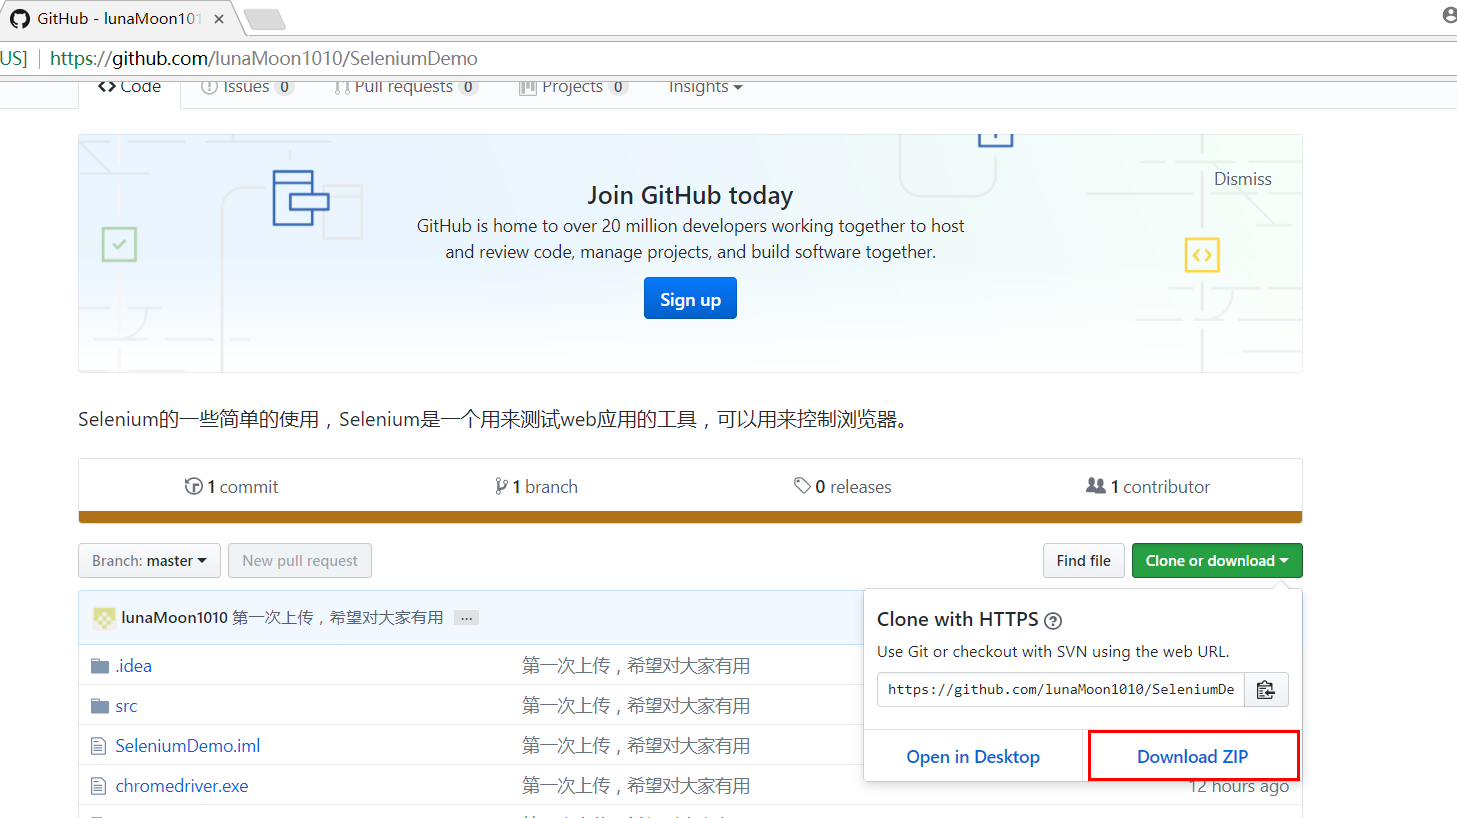Screen dimensions: 1457x818
Task: Select the clone URL input field
Action: coord(1061,690)
